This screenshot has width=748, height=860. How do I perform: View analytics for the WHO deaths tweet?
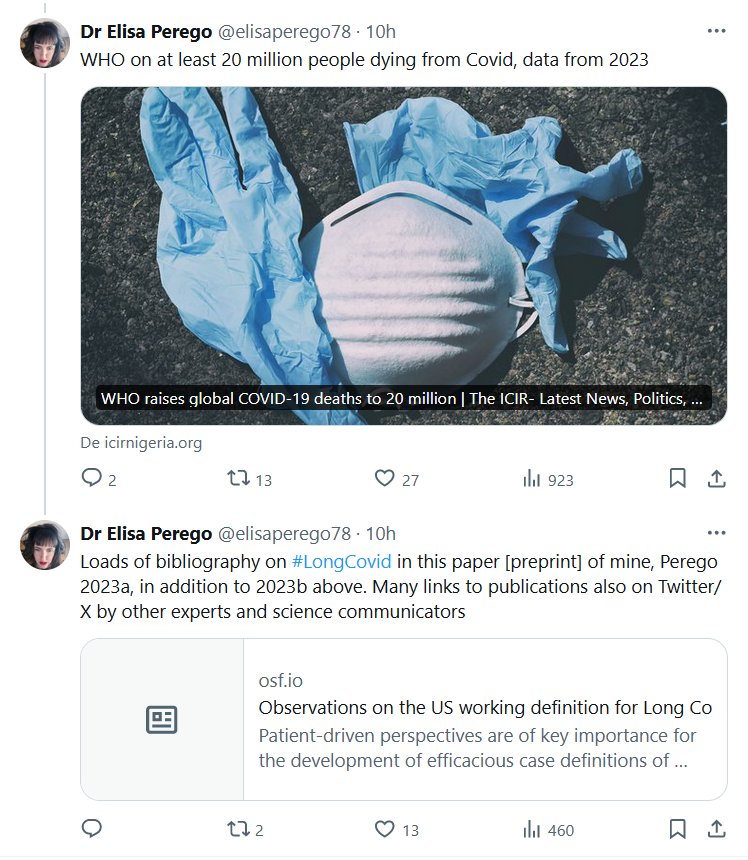tap(532, 479)
